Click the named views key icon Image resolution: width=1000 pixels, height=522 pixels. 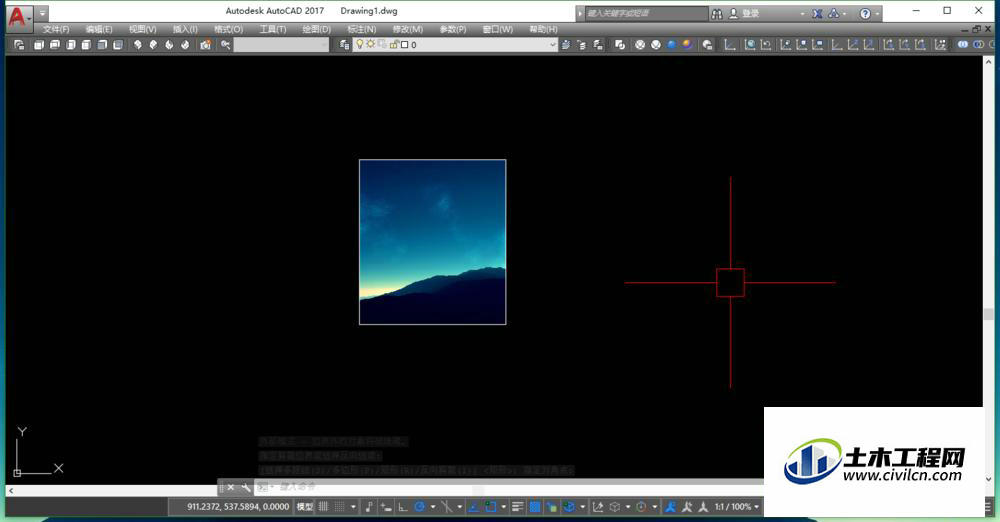pos(224,45)
